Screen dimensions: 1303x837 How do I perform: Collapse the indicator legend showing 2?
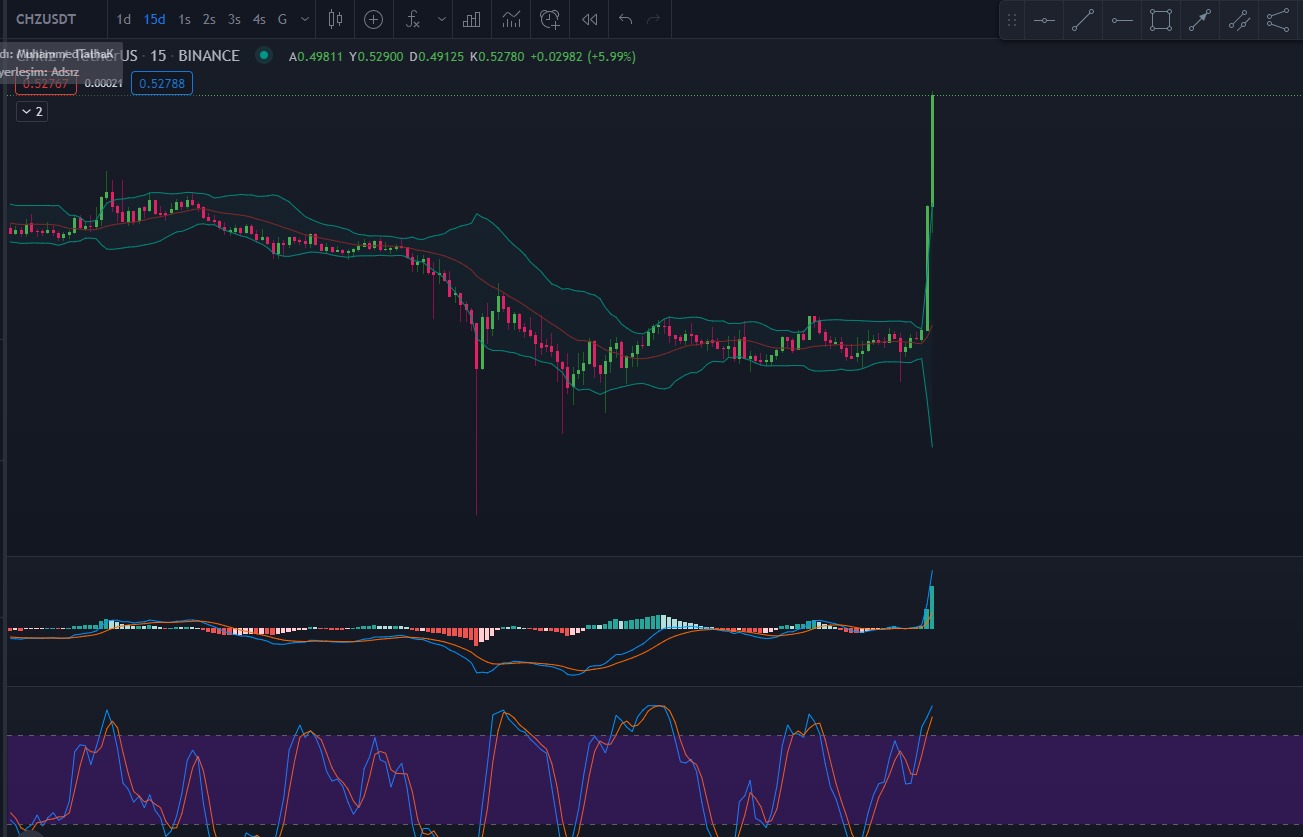(32, 112)
